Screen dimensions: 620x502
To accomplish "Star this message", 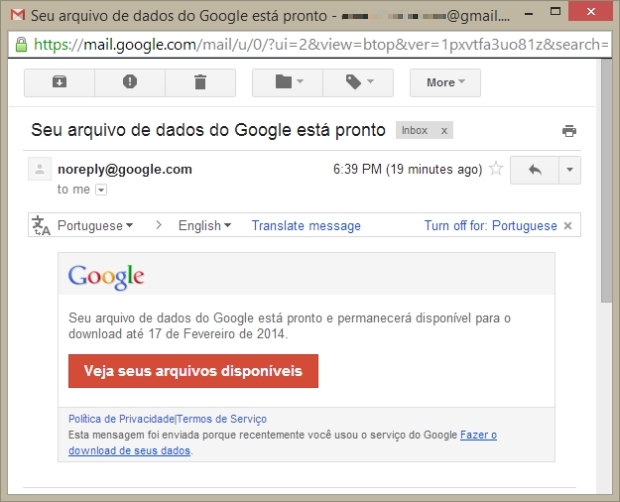I will [x=496, y=169].
